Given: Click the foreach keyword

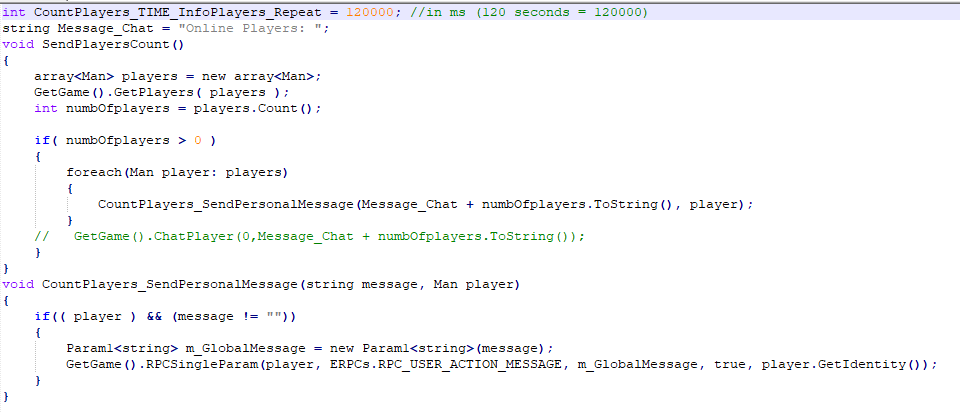Looking at the screenshot, I should click(x=94, y=172).
